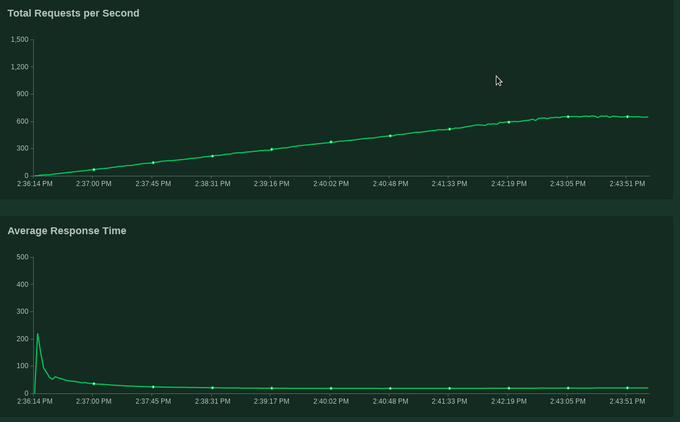Viewport: 680px width, 422px height.
Task: Click the Total Requests per Second chart title
Action: pos(73,13)
